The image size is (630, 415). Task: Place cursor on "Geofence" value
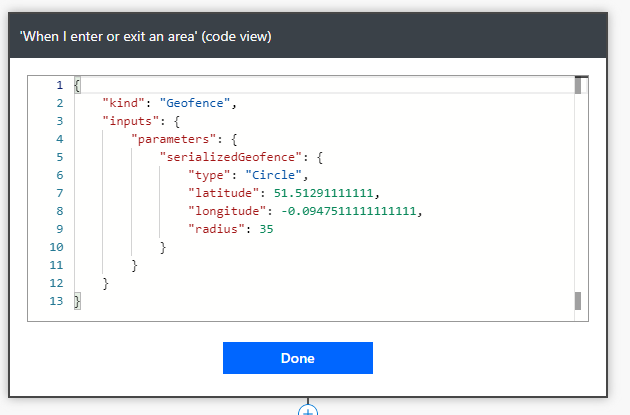tap(195, 103)
